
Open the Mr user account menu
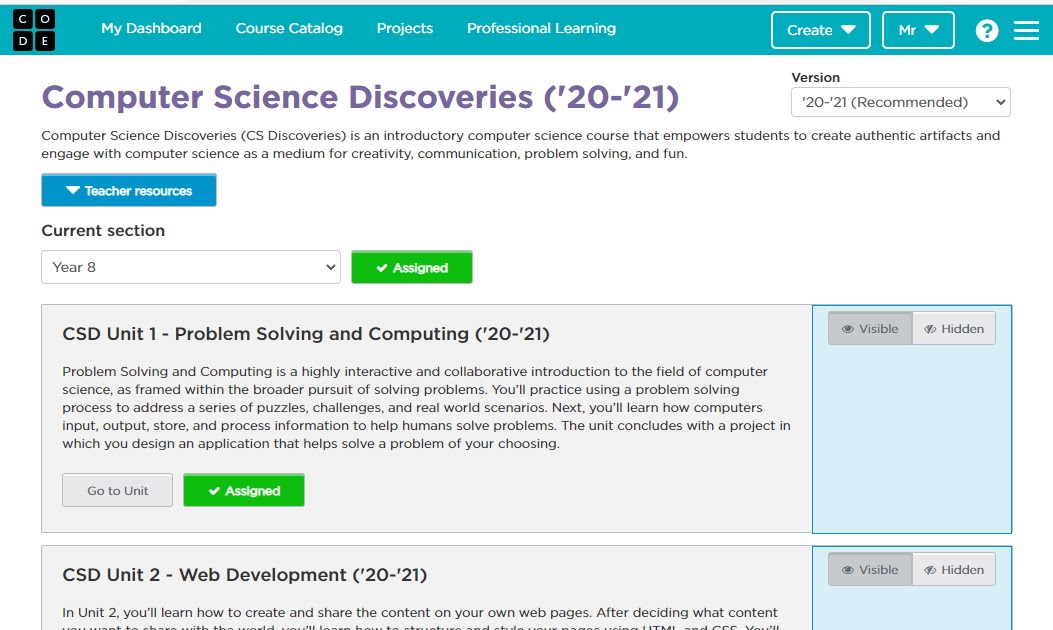(x=918, y=30)
